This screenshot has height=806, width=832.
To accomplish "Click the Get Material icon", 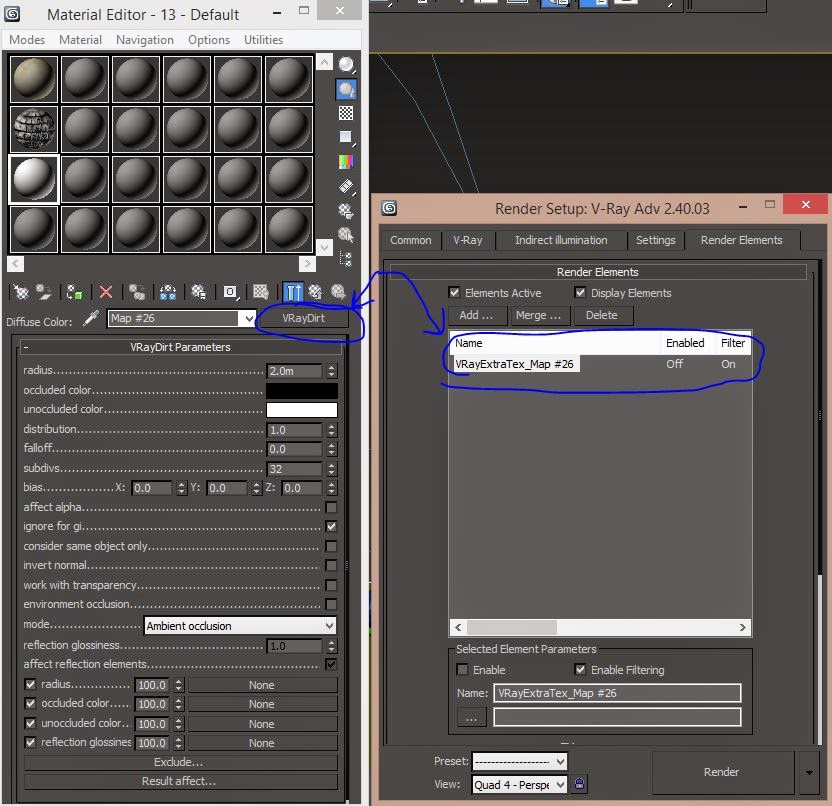I will (21, 292).
